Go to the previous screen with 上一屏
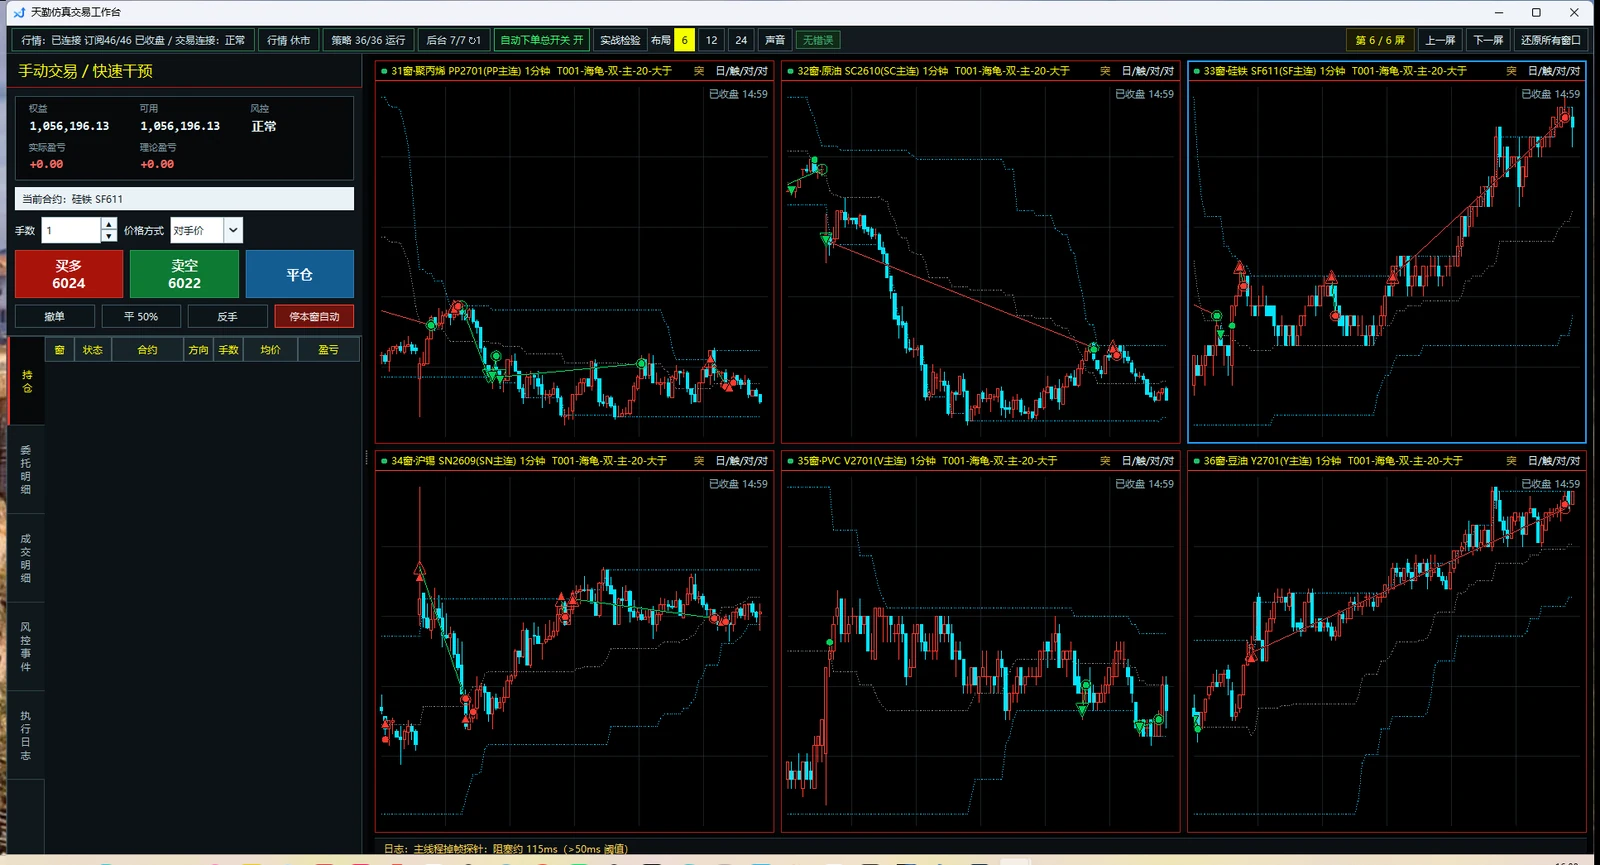Screen dimensions: 1600x865 pyautogui.click(x=1440, y=40)
